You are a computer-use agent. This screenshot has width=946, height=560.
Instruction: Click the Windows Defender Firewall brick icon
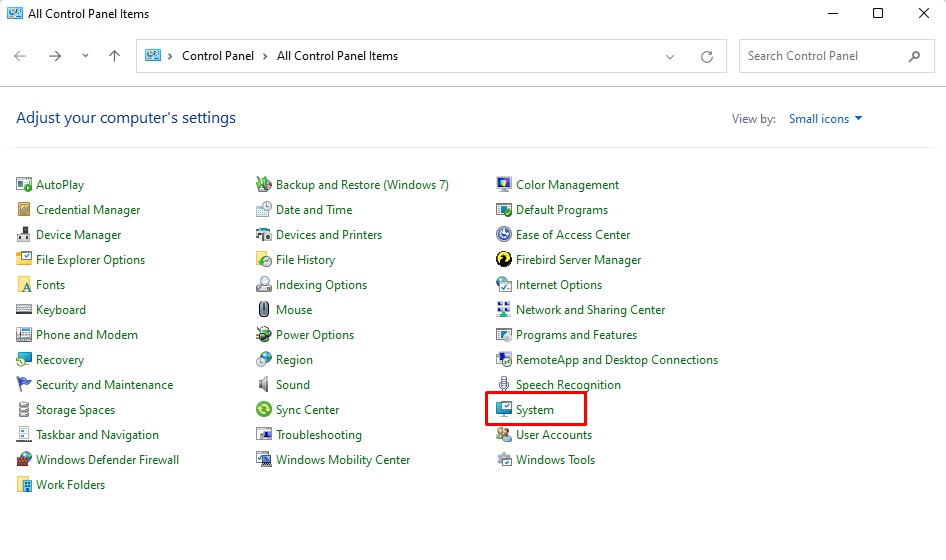click(x=24, y=460)
